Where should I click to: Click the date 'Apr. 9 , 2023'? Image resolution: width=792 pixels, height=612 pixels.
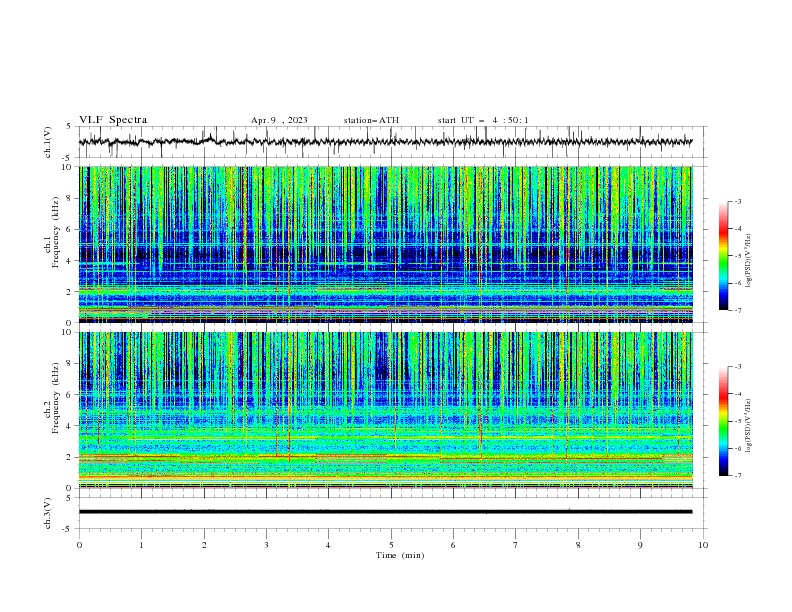tap(279, 120)
